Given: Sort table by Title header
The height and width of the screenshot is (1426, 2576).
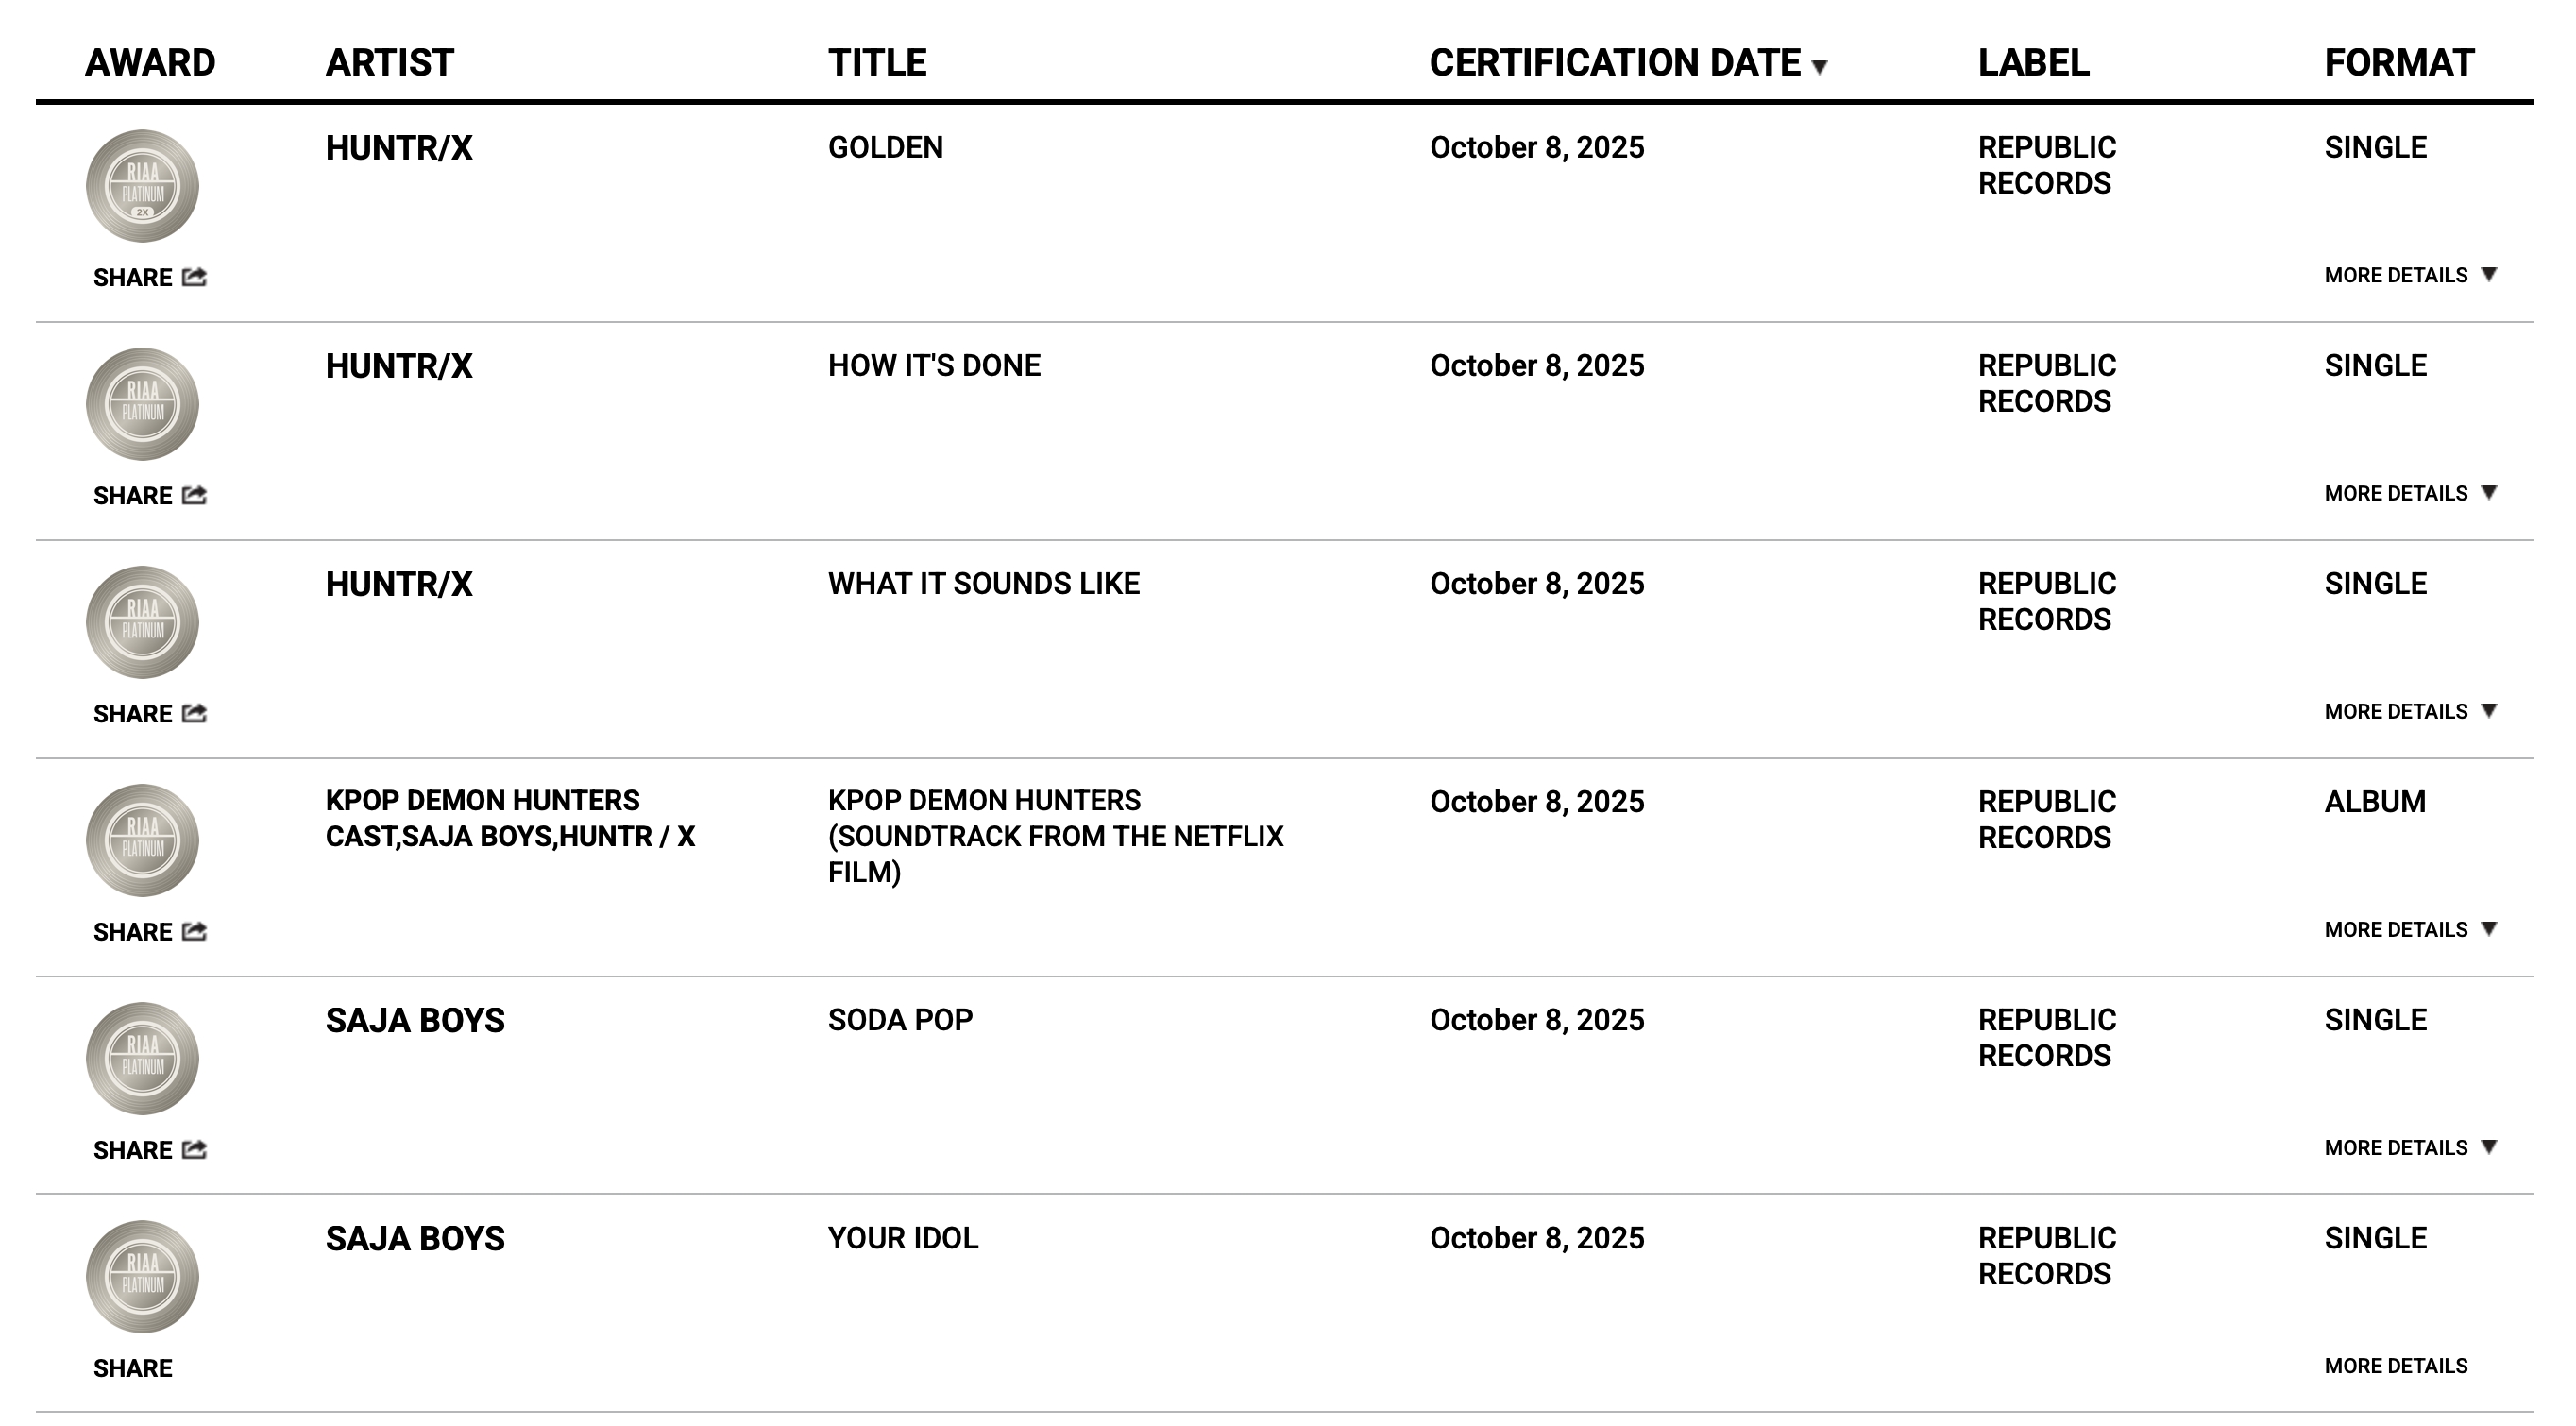Looking at the screenshot, I should tap(877, 63).
